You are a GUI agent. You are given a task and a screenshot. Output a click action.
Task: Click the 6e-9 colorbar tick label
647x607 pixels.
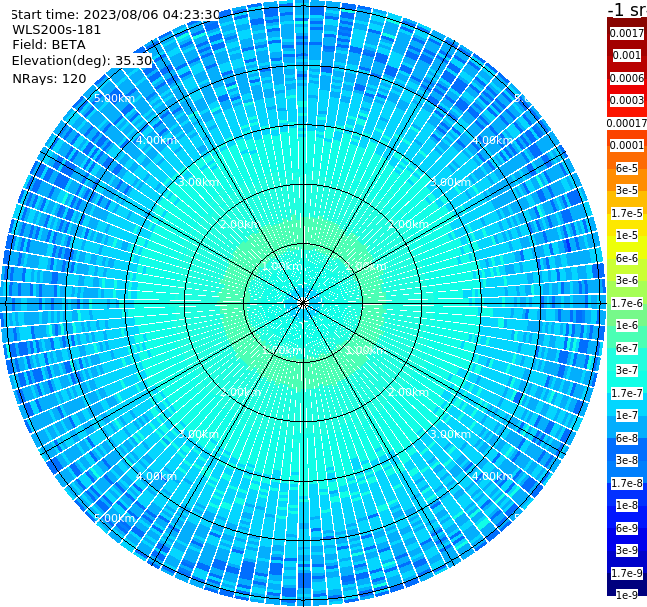[x=627, y=528]
